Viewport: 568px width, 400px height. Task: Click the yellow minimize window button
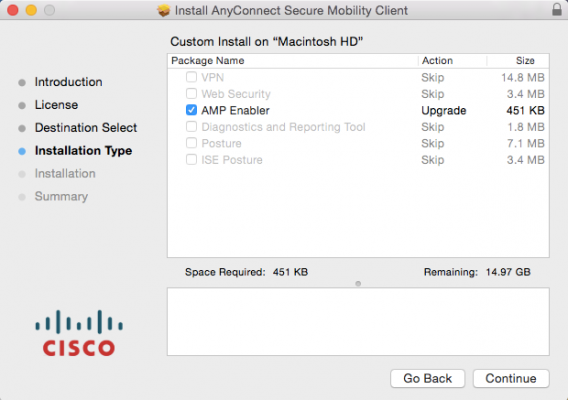[x=31, y=10]
